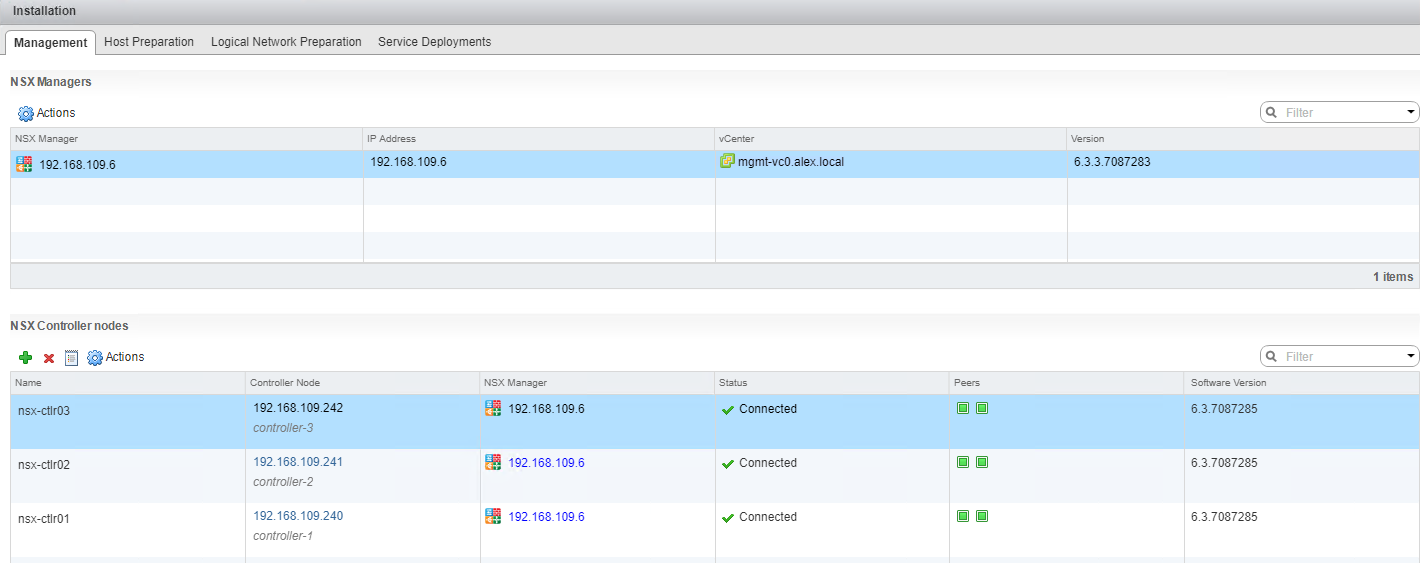This screenshot has height=563, width=1420.
Task: Follow the 192.168.109.241 controller node link
Action: click(298, 462)
